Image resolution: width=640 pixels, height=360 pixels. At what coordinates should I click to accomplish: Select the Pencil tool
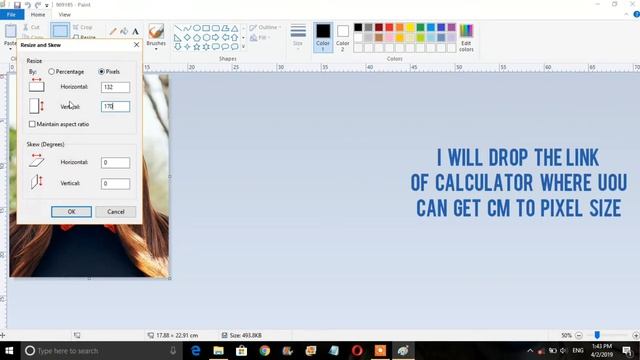pos(113,31)
